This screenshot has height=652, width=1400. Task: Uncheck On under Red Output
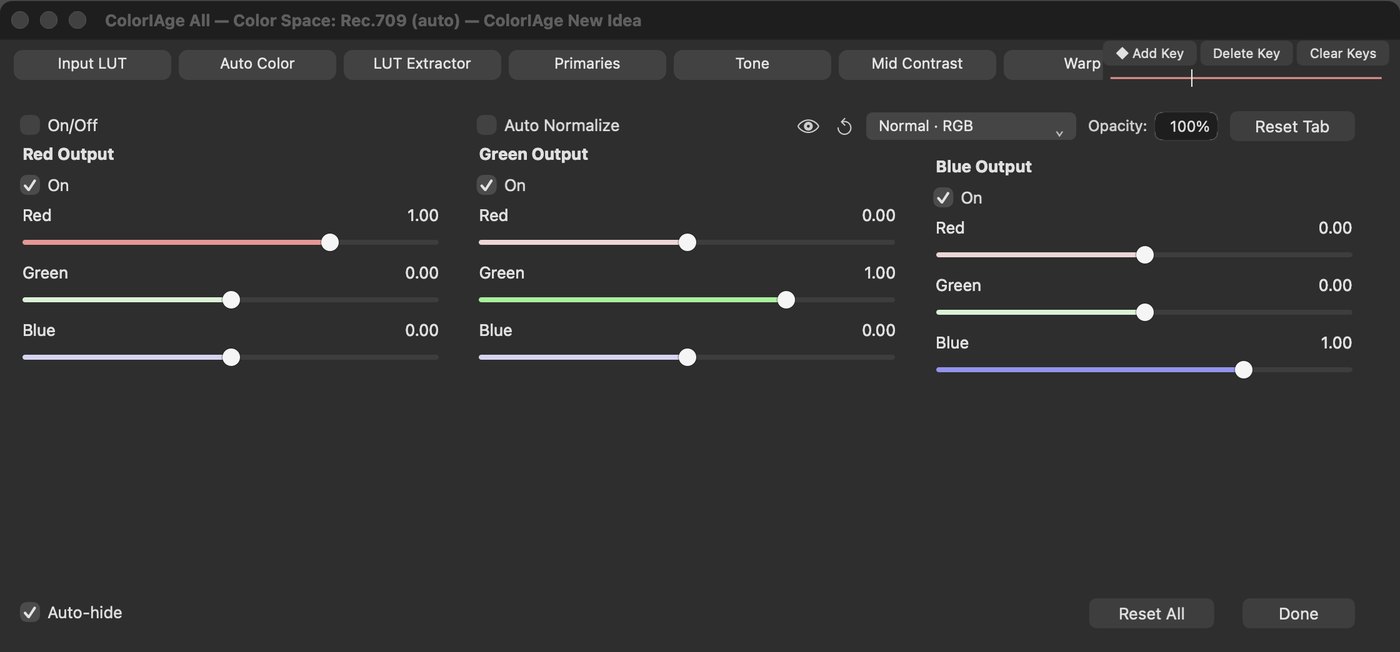click(30, 185)
